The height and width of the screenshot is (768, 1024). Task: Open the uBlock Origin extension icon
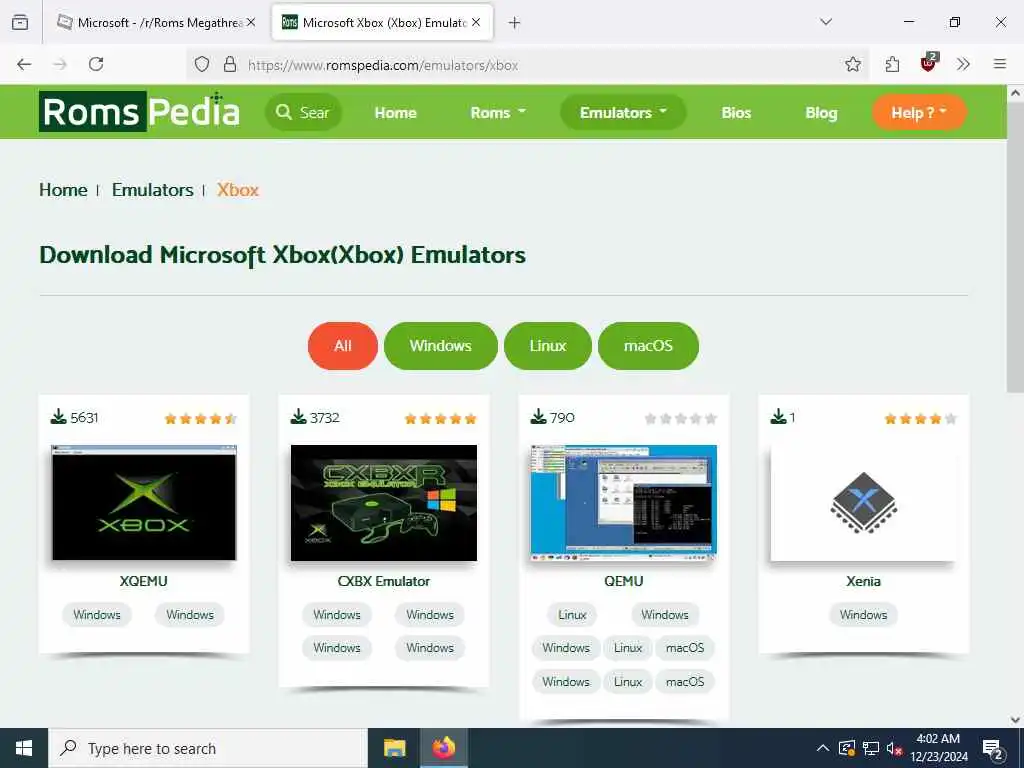tap(929, 63)
